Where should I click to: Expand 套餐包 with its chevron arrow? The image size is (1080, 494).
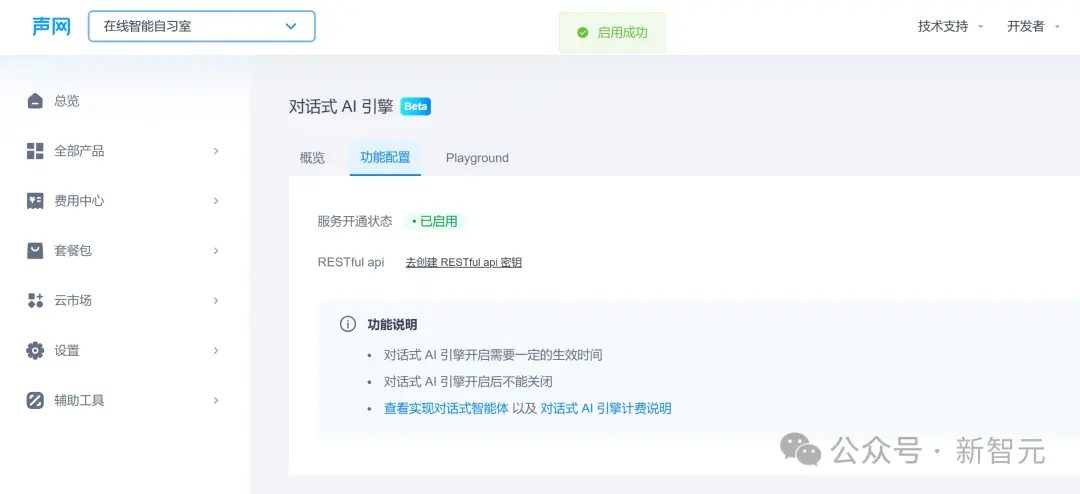pyautogui.click(x=216, y=251)
